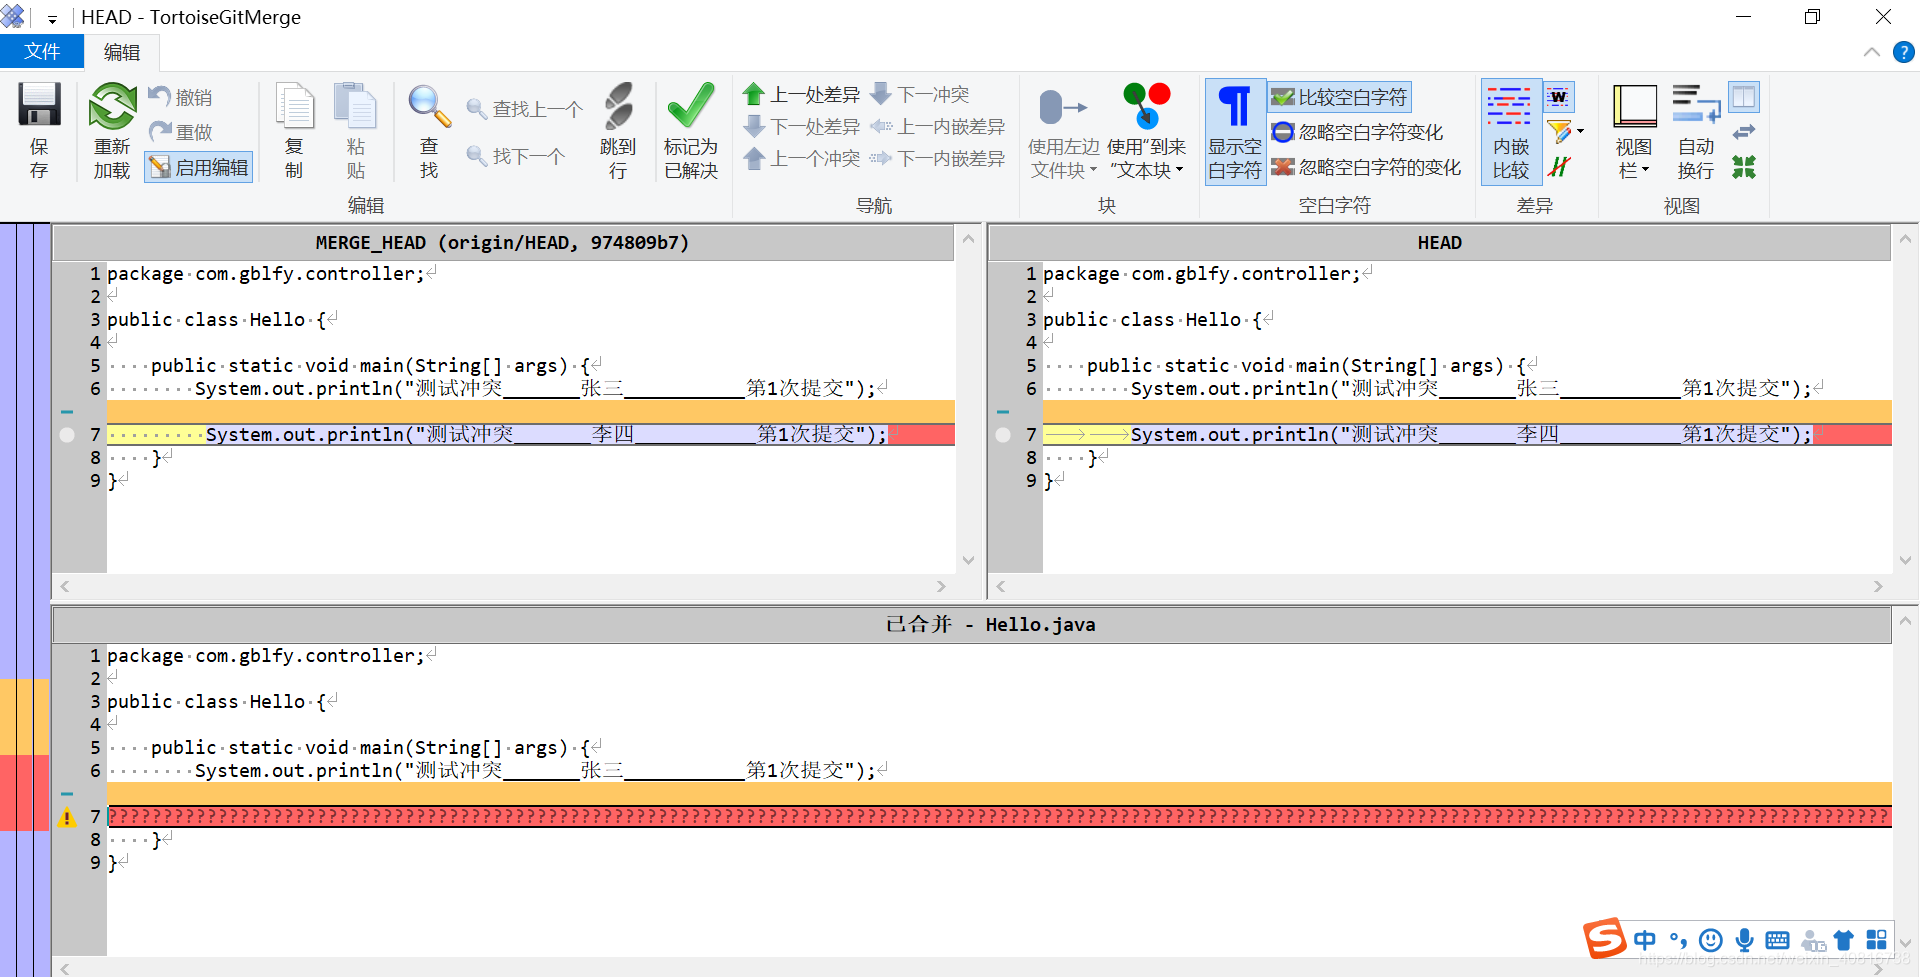This screenshot has width=1920, height=977.
Task: Open the Sogou toolbox grid icon
Action: (x=1877, y=940)
